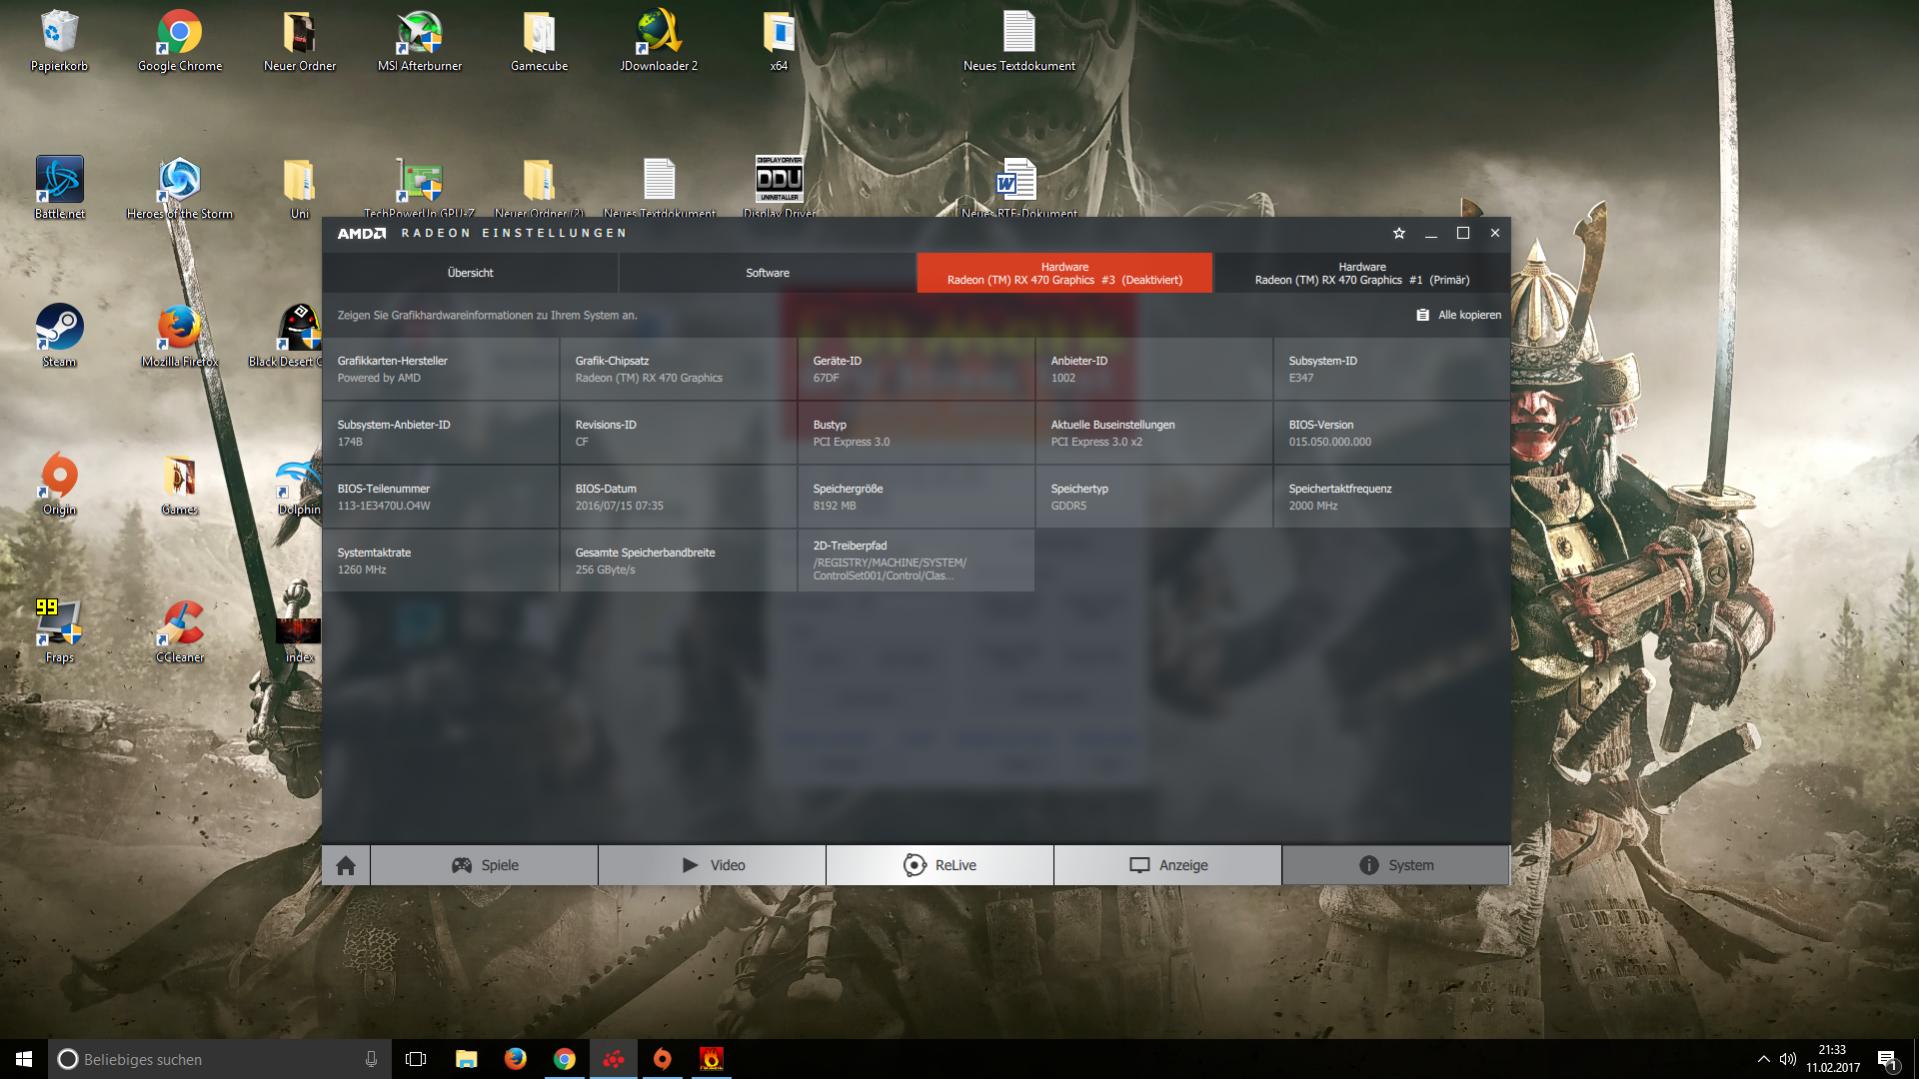This screenshot has height=1079, width=1919.
Task: Open the Spiele gaming section
Action: tap(484, 865)
